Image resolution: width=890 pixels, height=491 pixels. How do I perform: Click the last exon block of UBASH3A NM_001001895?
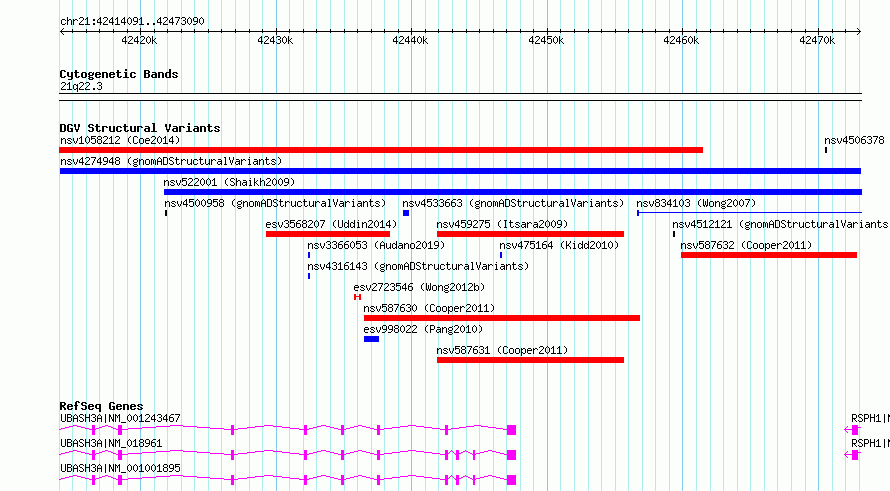tap(511, 480)
